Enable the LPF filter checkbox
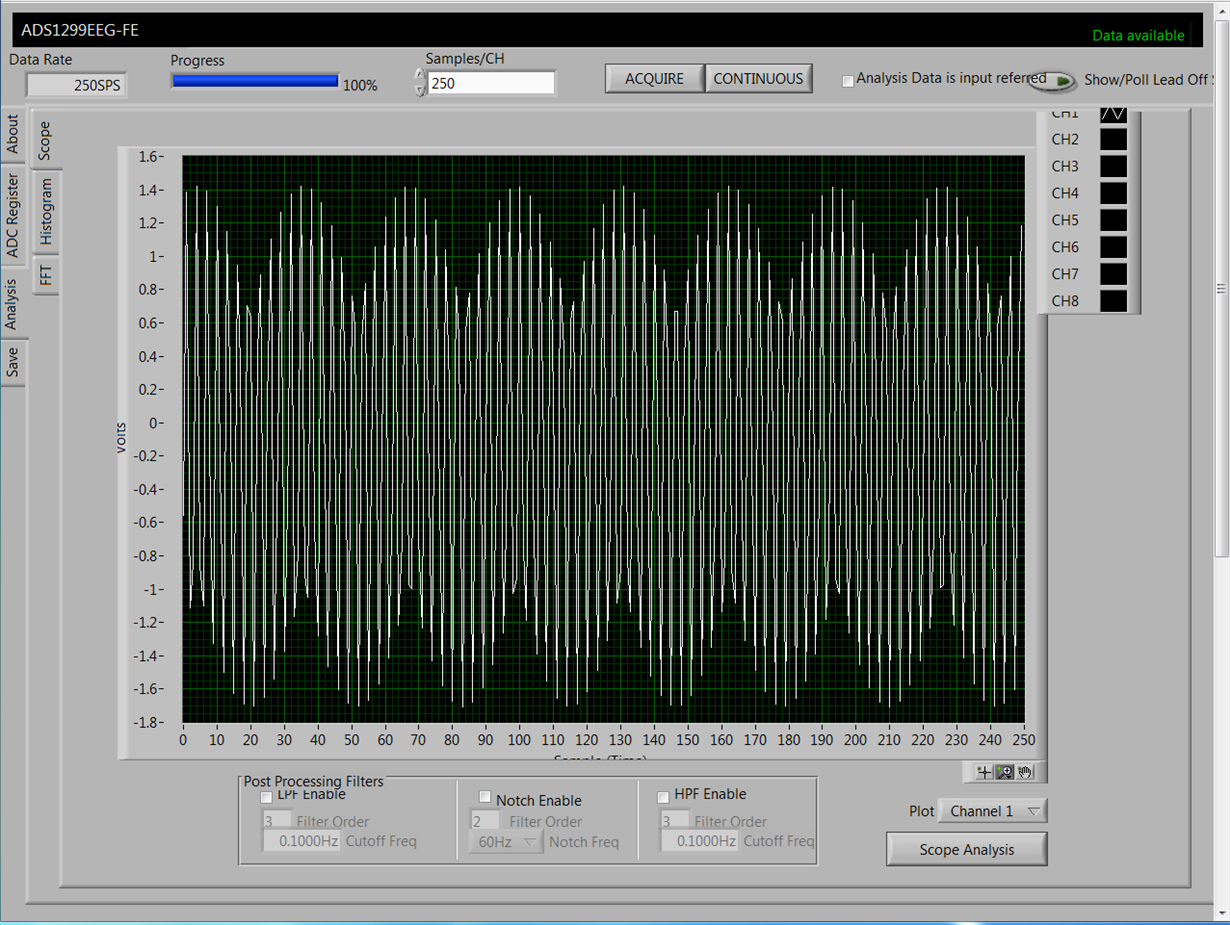Image resolution: width=1230 pixels, height=925 pixels. click(266, 797)
